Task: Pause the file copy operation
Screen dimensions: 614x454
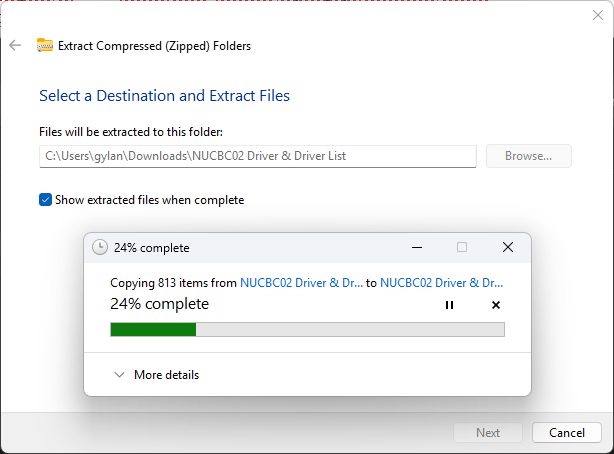Action: (449, 305)
